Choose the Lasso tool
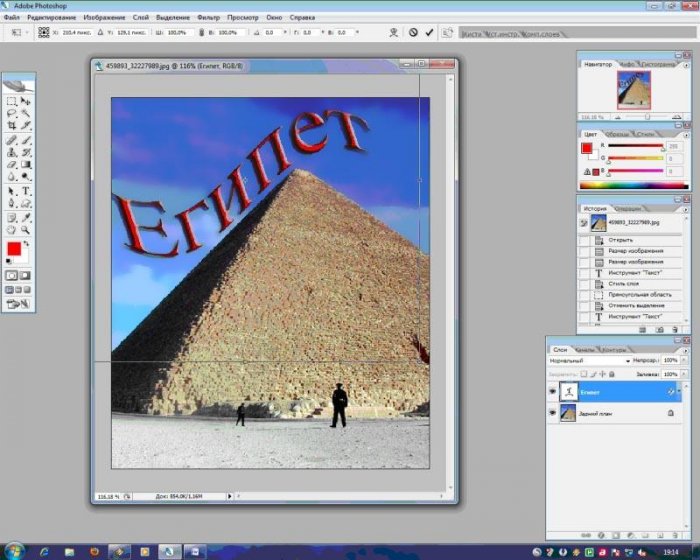The image size is (700, 560). tap(11, 114)
